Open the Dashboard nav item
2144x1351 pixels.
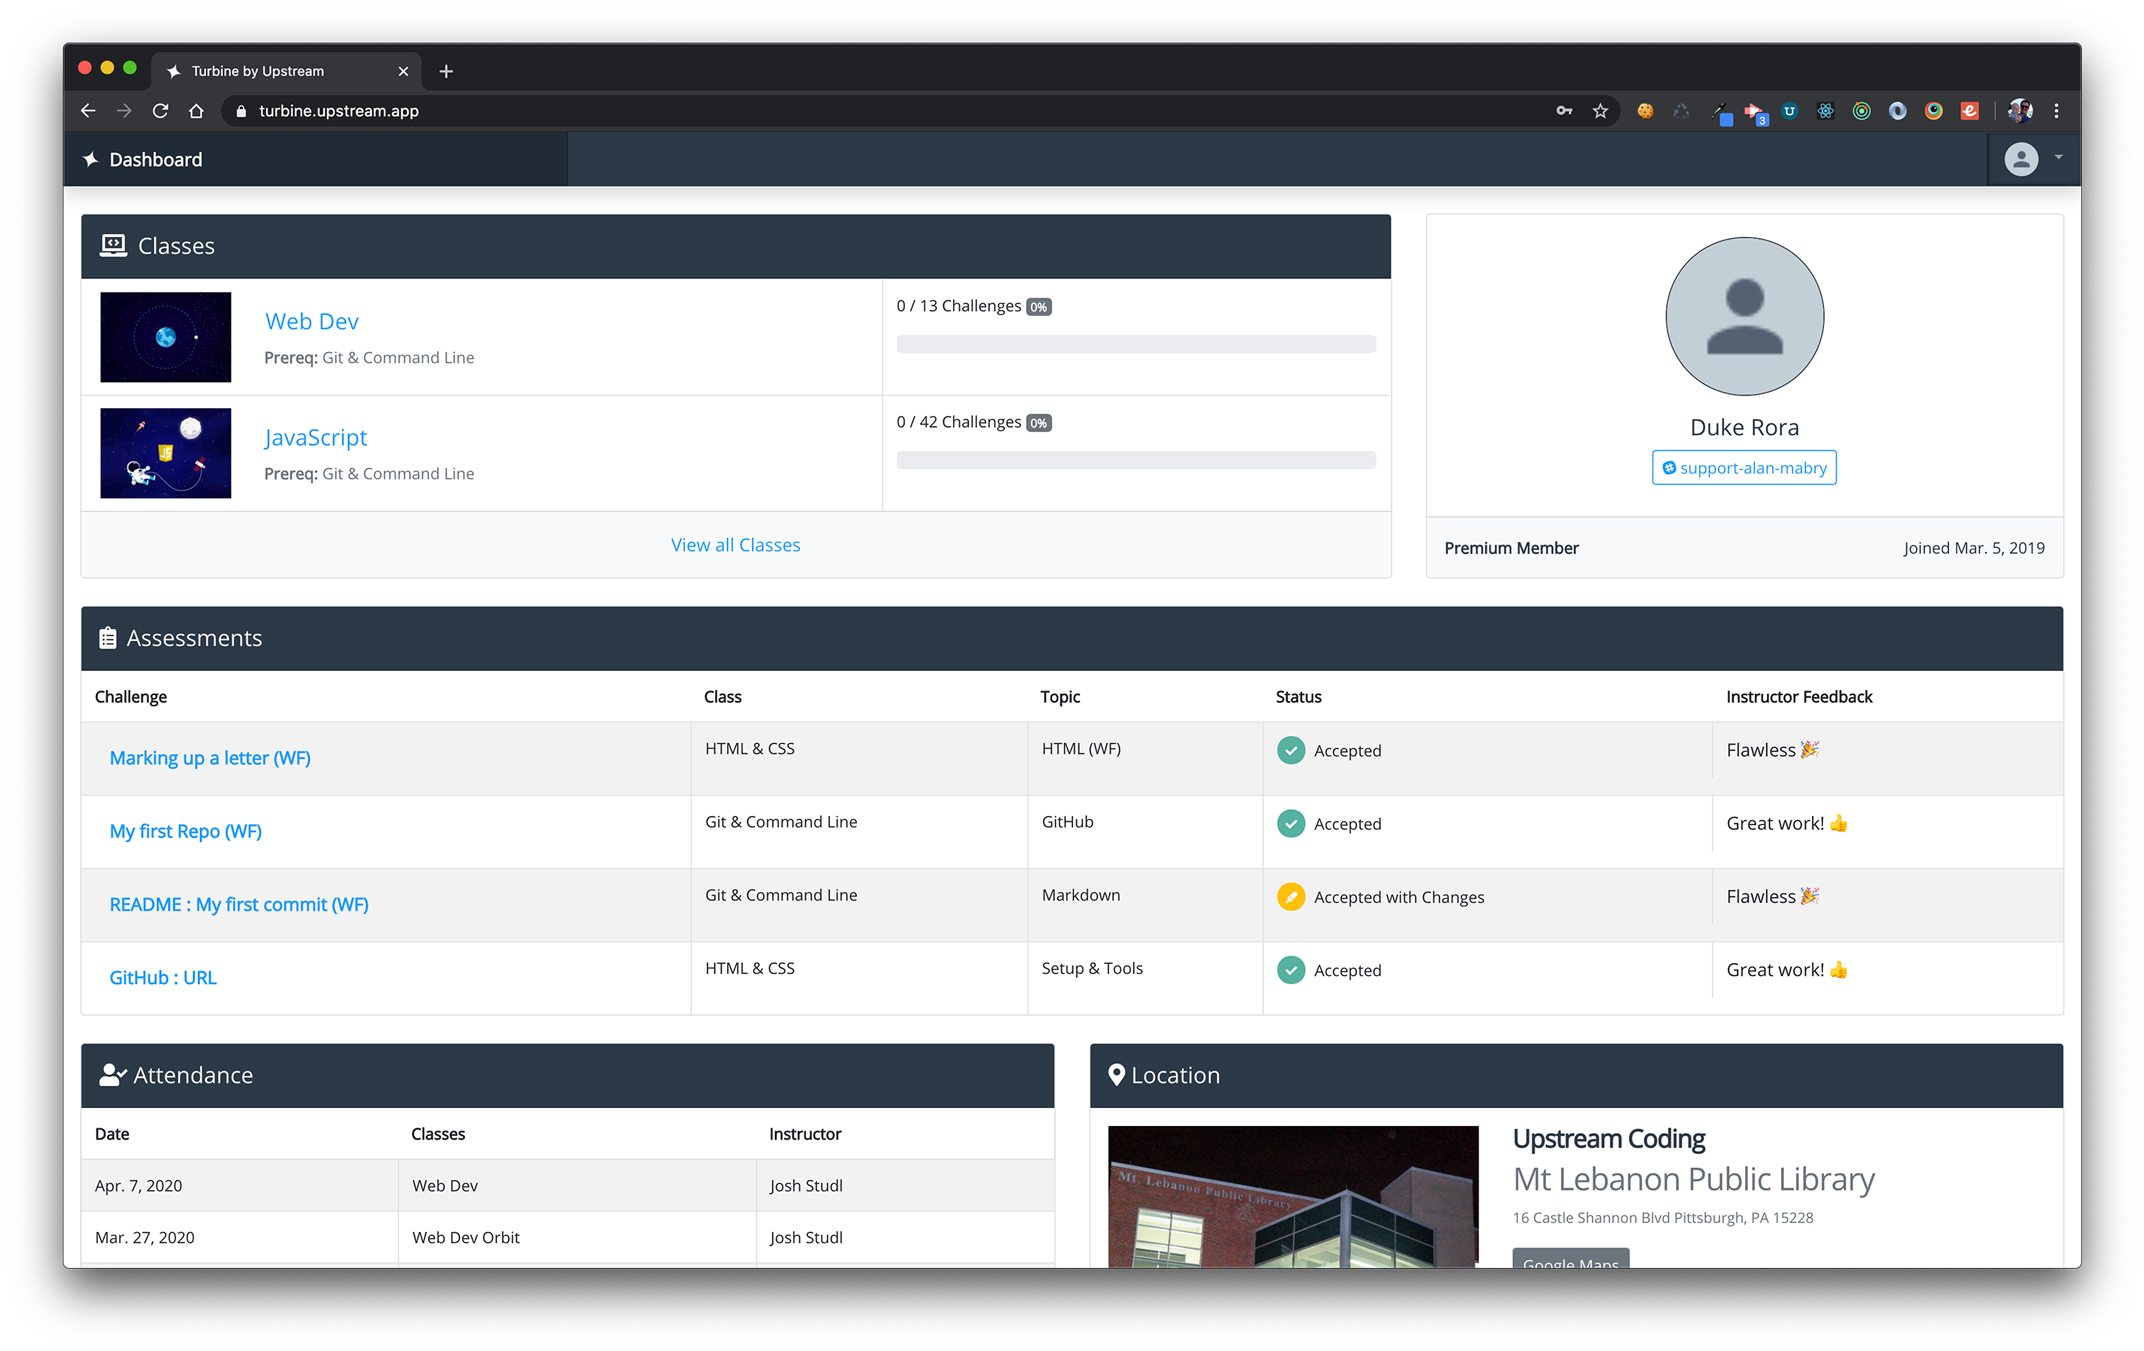click(156, 160)
